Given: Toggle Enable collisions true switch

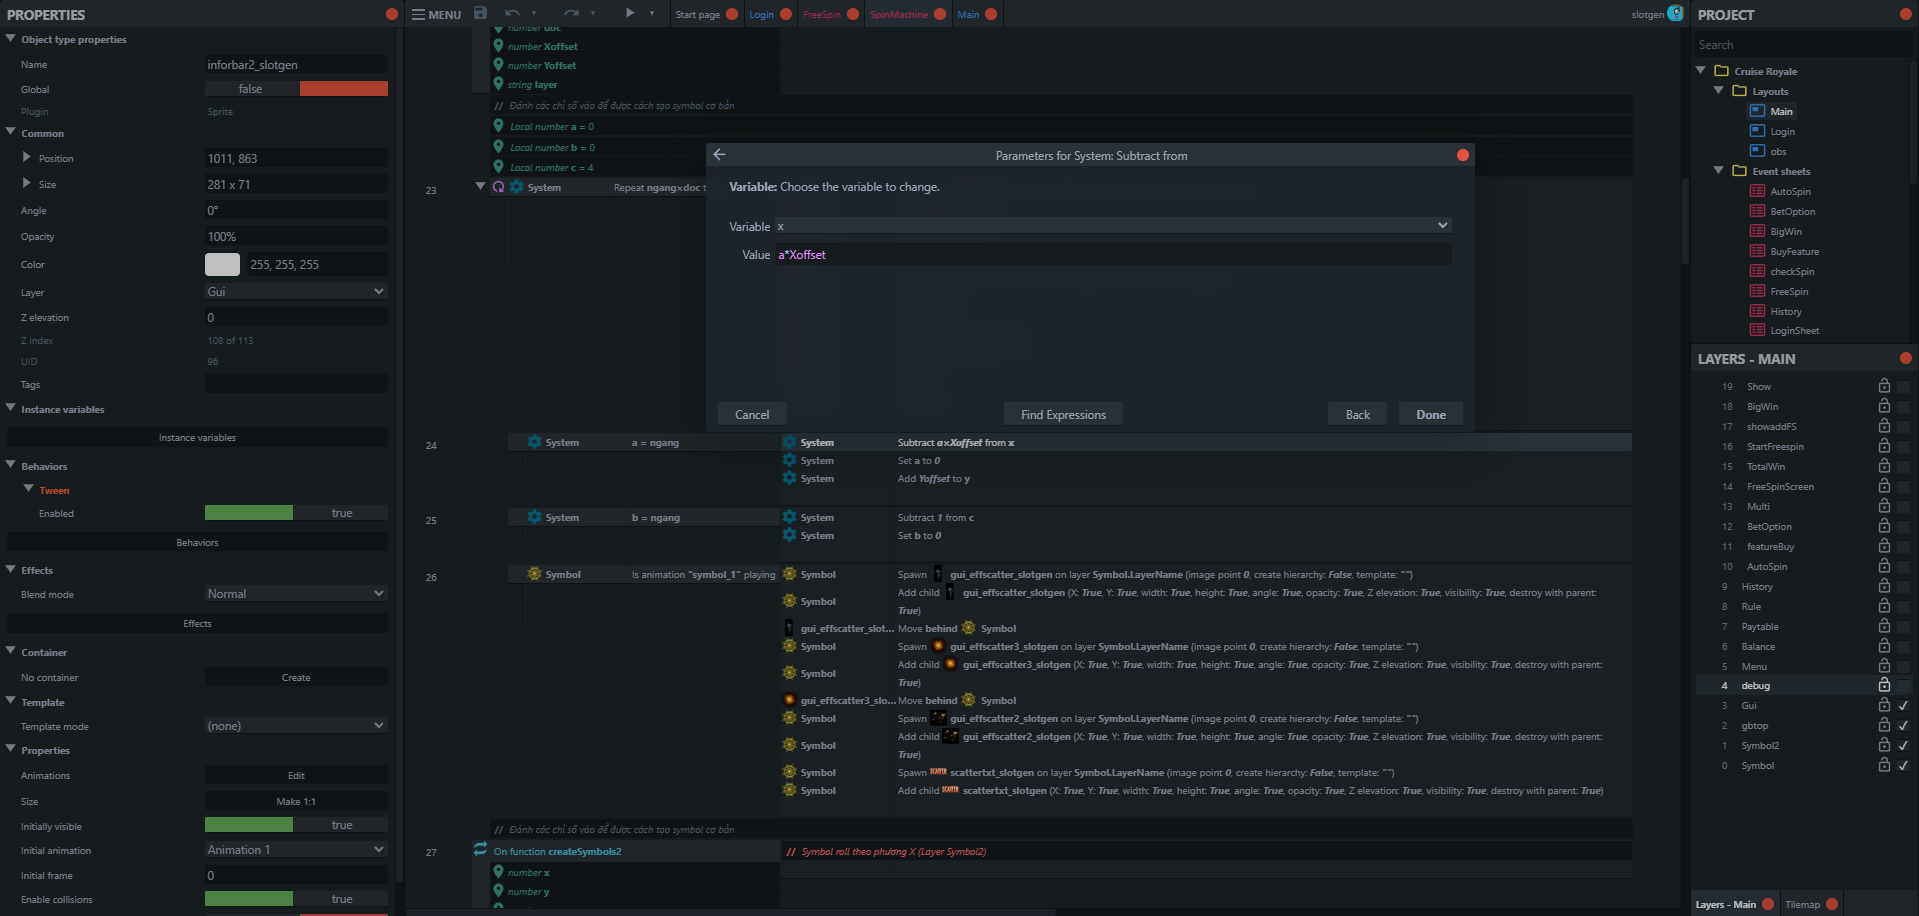Looking at the screenshot, I should (296, 899).
